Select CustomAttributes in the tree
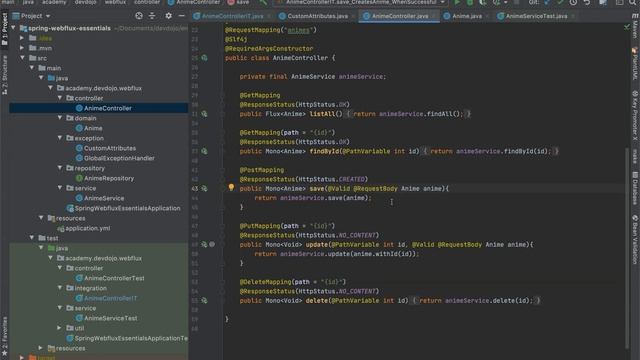The height and width of the screenshot is (360, 640). pyautogui.click(x=110, y=148)
